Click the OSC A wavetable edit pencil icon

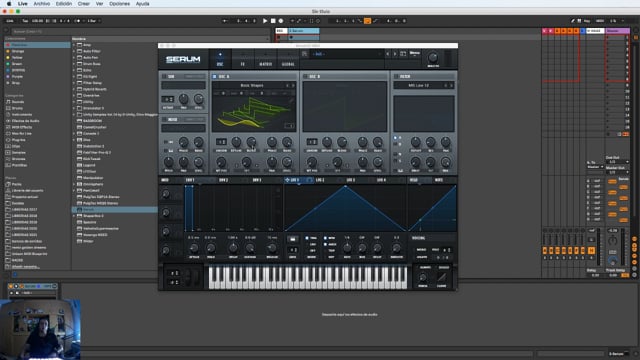291,100
